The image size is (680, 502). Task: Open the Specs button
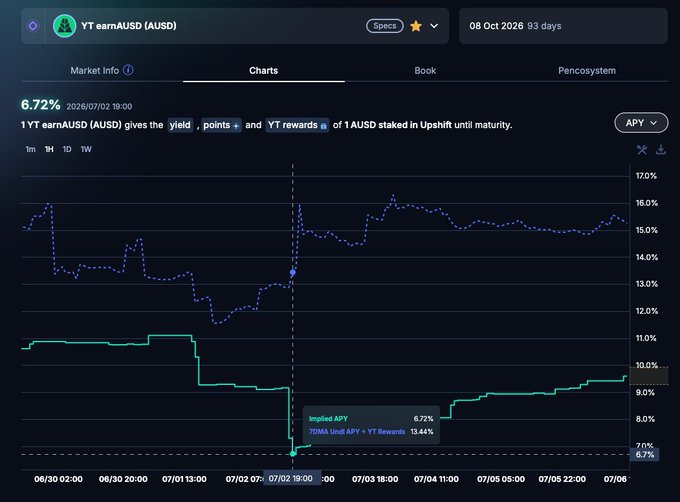tap(385, 26)
